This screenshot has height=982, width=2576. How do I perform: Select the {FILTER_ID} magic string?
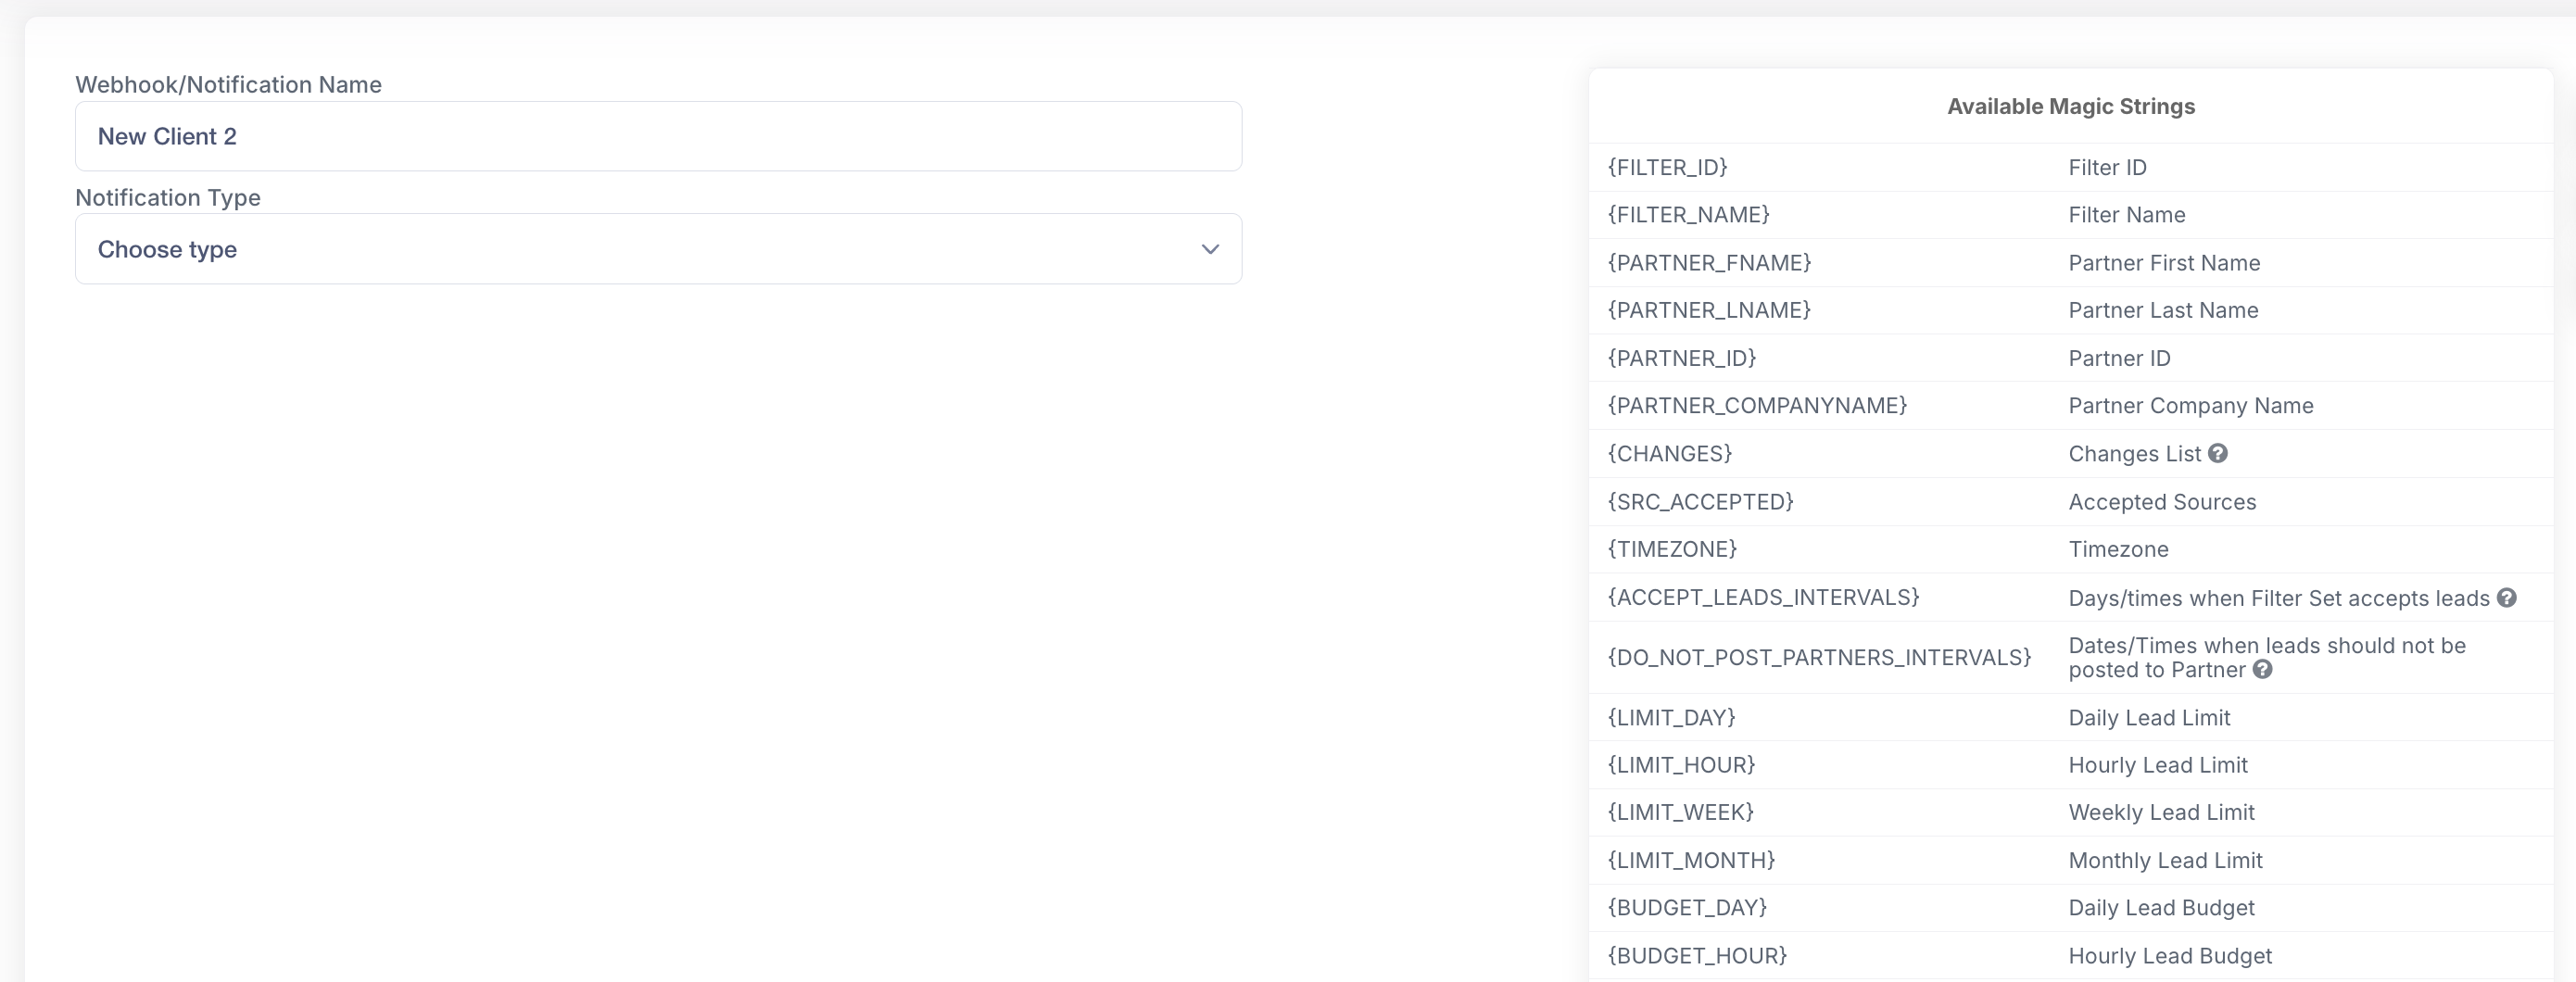(1666, 167)
